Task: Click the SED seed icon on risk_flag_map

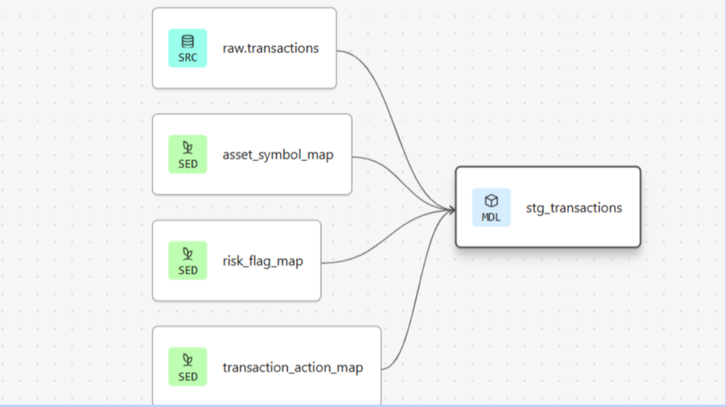Action: coord(187,260)
